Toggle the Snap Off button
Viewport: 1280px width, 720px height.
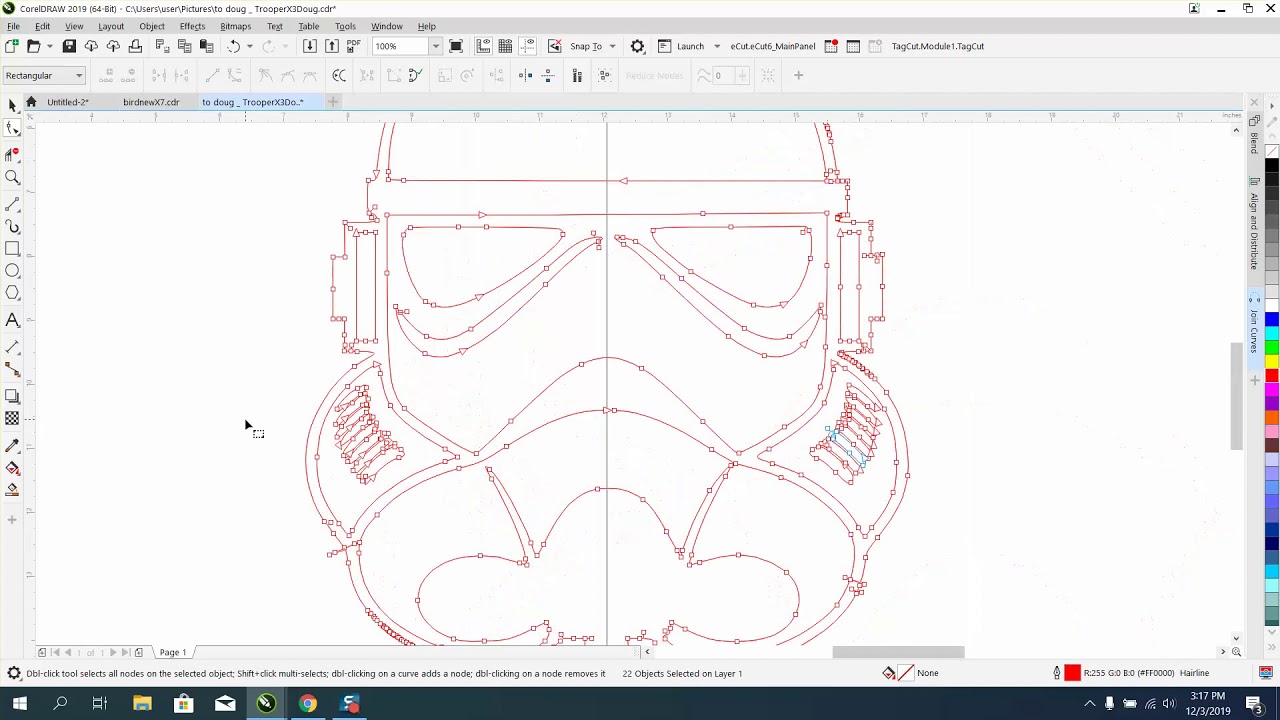pyautogui.click(x=554, y=46)
